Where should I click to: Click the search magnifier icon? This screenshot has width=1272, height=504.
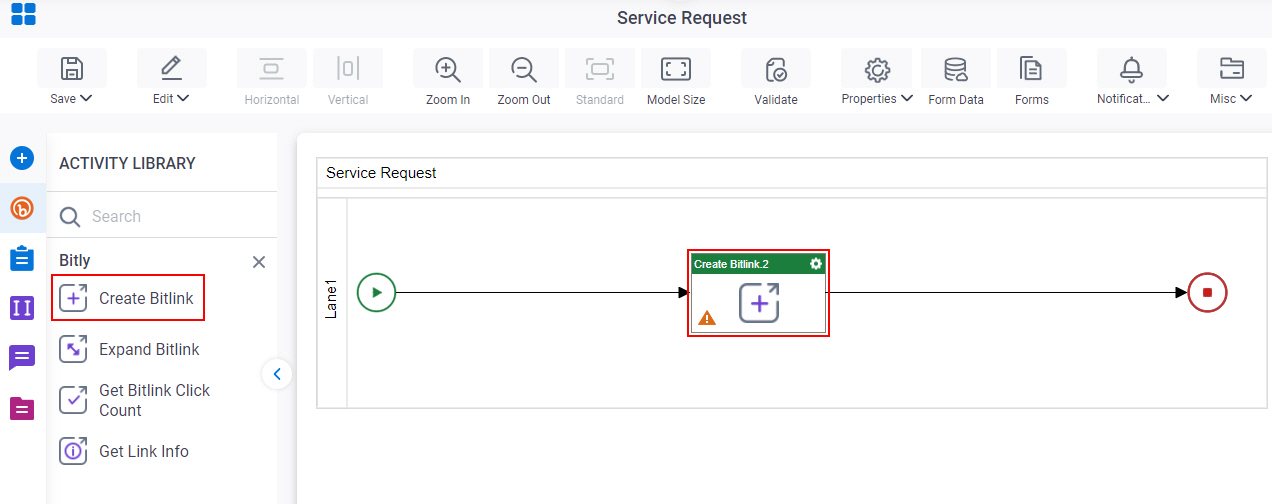point(70,217)
